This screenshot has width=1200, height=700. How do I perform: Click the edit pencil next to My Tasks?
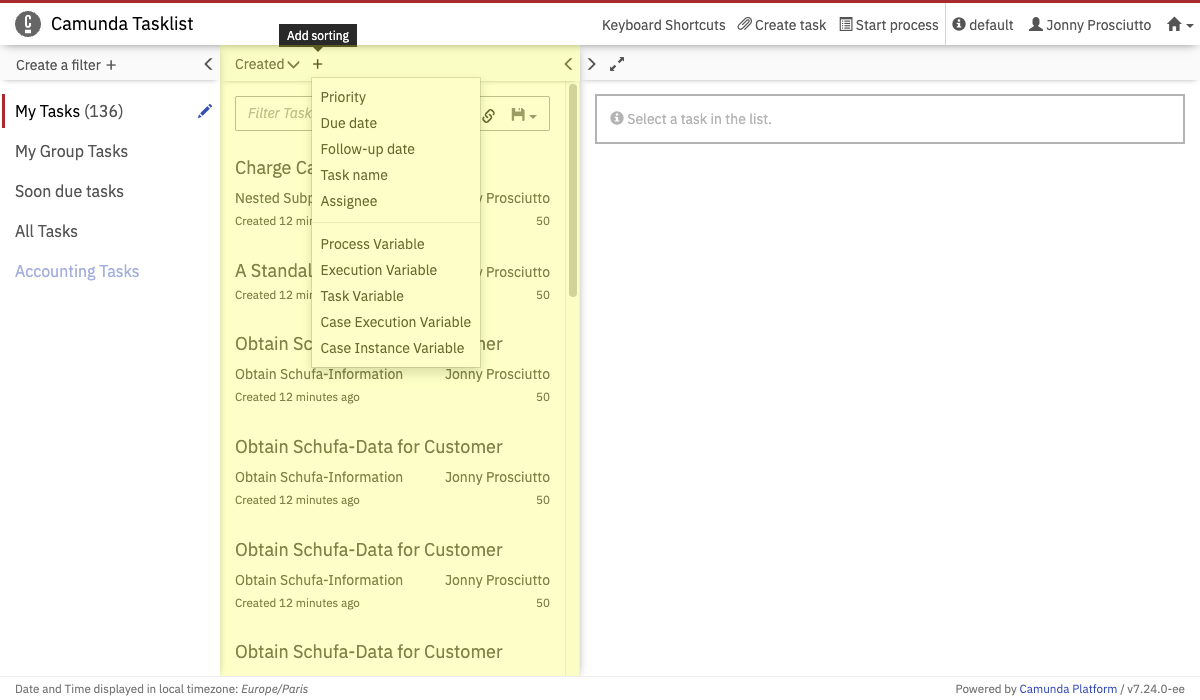[x=205, y=111]
